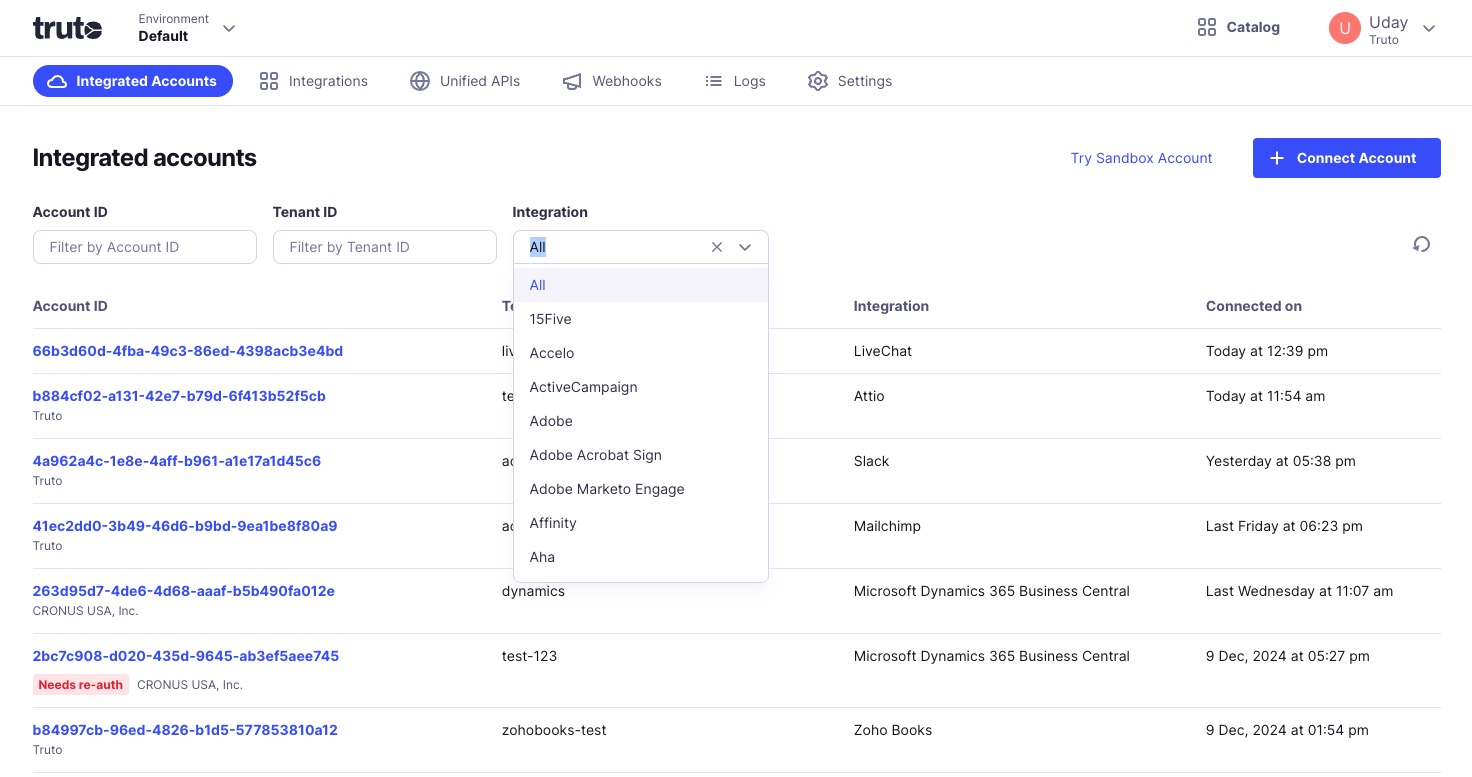Click the Unified APIs globe icon
Image resolution: width=1472 pixels, height=777 pixels.
[420, 81]
